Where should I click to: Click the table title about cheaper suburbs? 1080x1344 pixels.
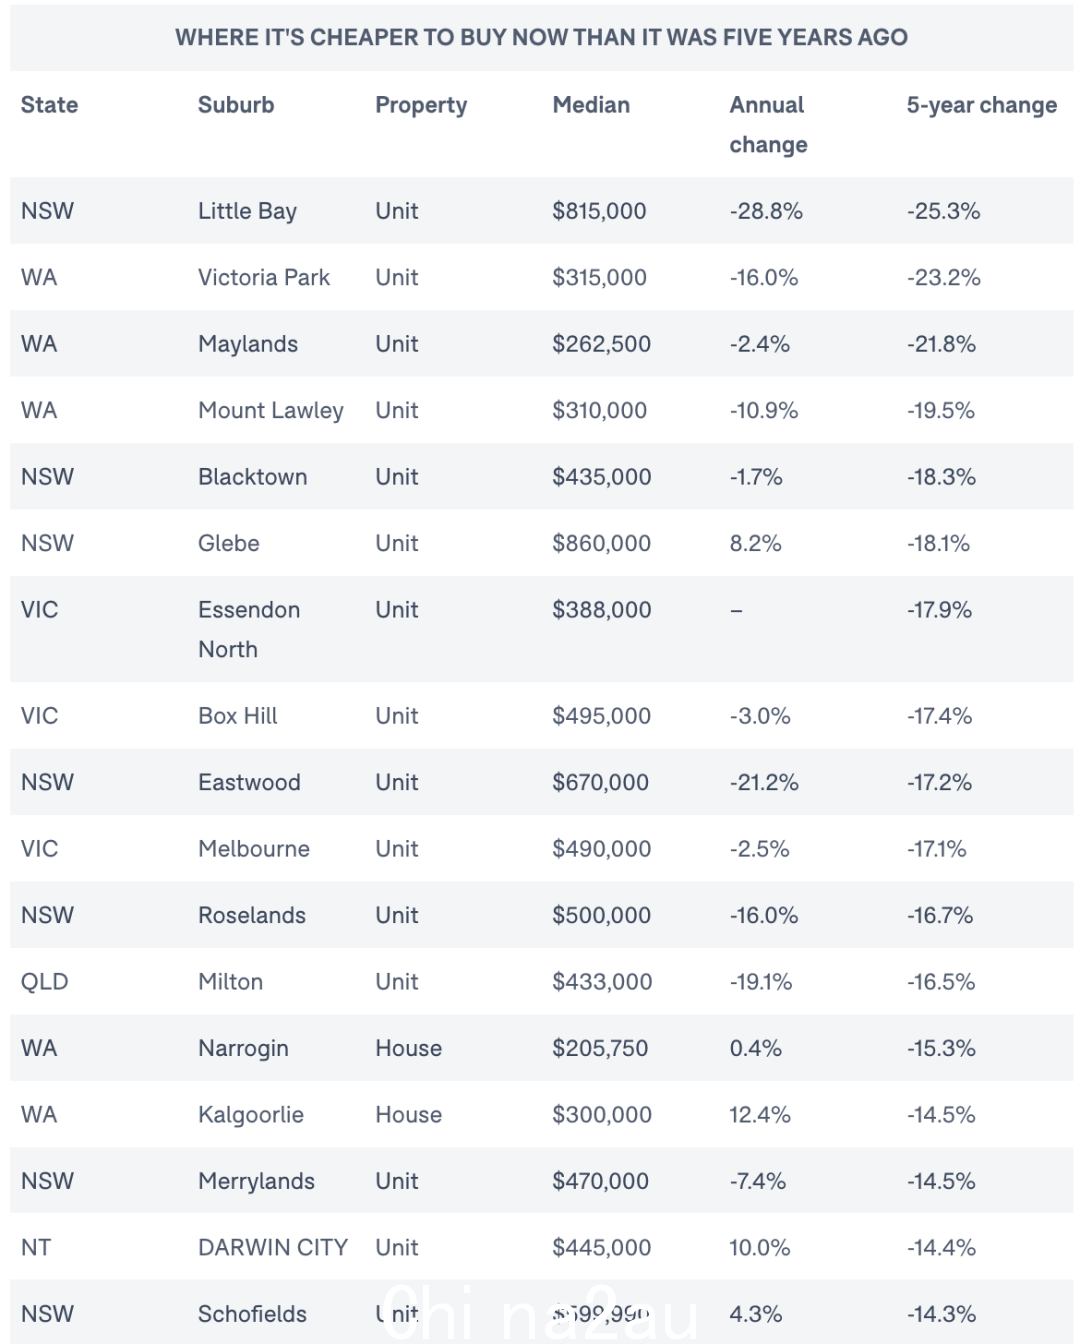[541, 37]
